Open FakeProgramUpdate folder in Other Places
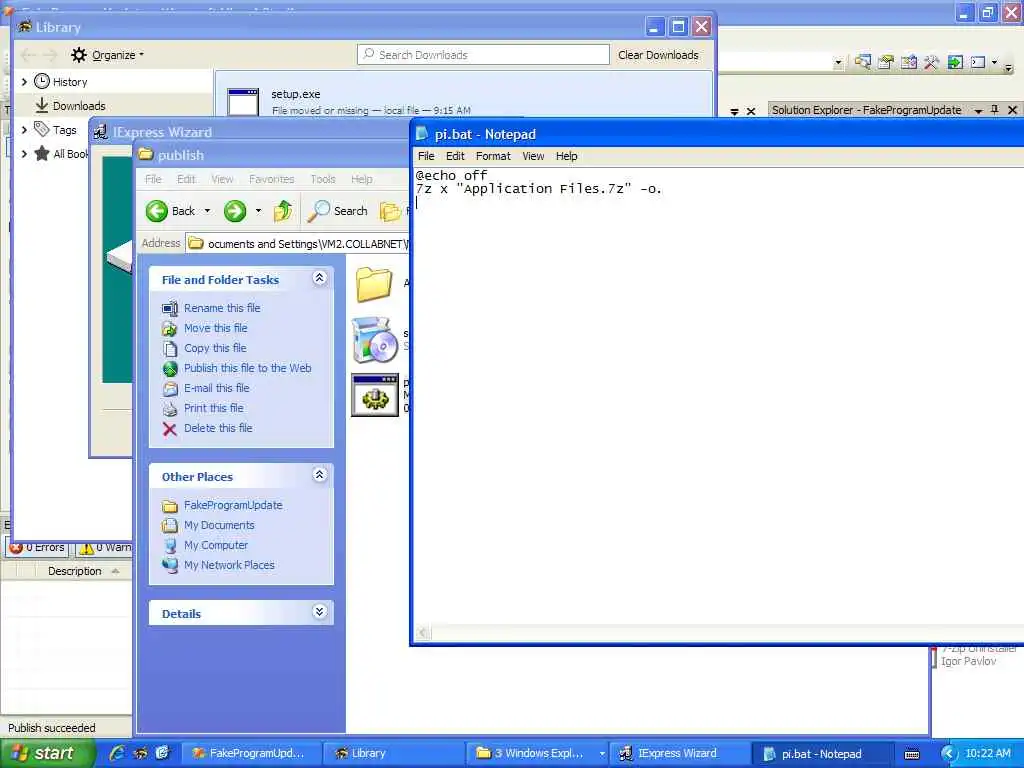Image resolution: width=1024 pixels, height=768 pixels. [233, 505]
